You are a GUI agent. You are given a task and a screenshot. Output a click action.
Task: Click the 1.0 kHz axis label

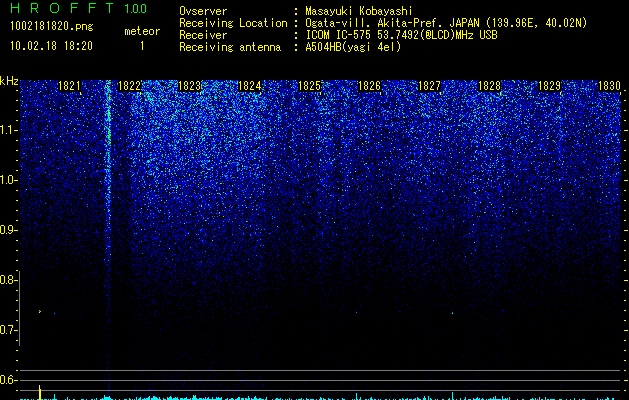8,180
